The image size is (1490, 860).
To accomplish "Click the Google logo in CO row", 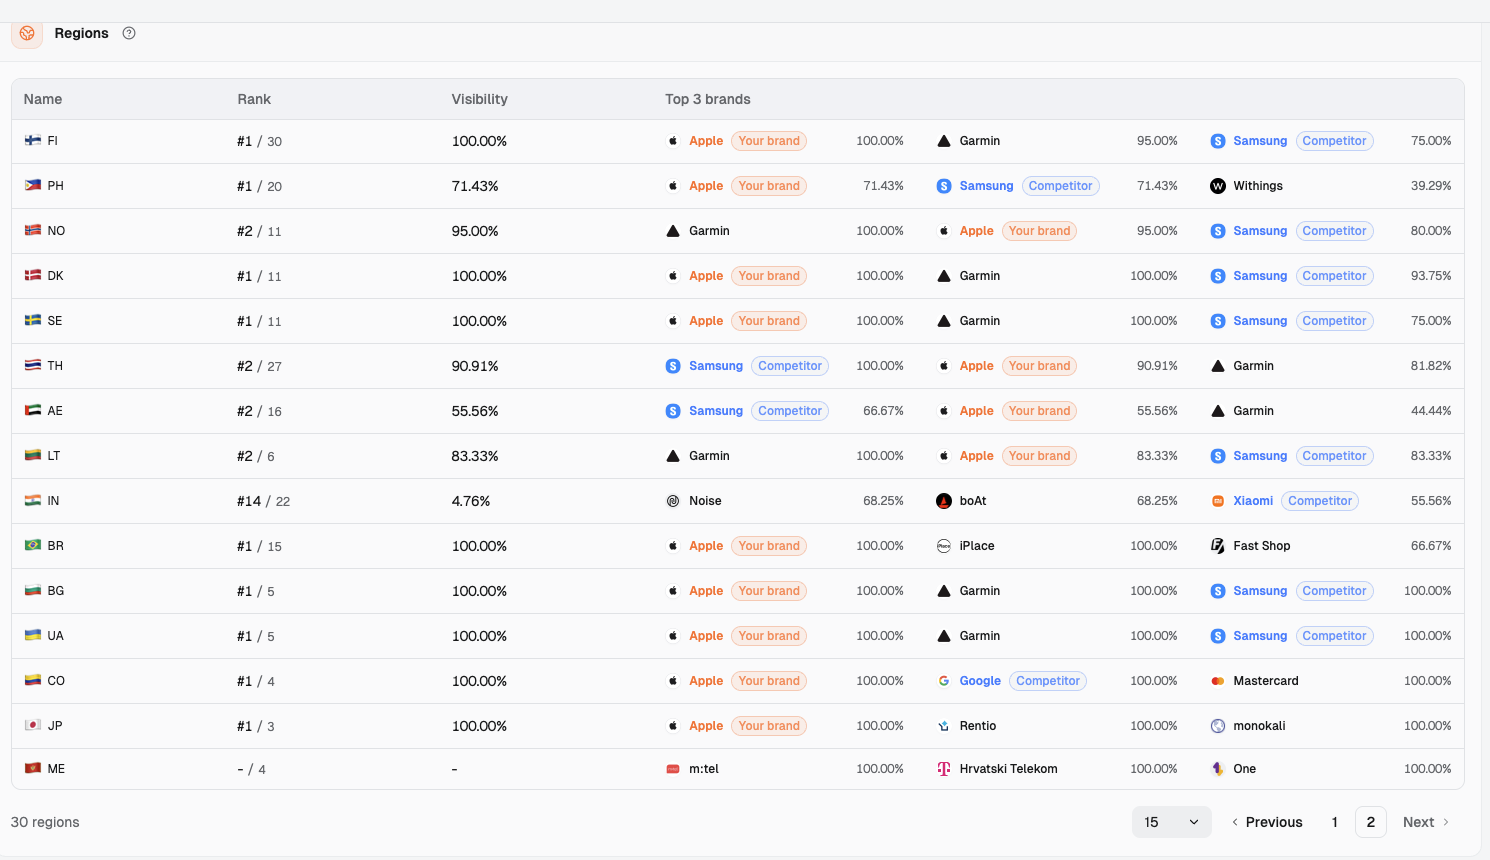I will pos(944,681).
